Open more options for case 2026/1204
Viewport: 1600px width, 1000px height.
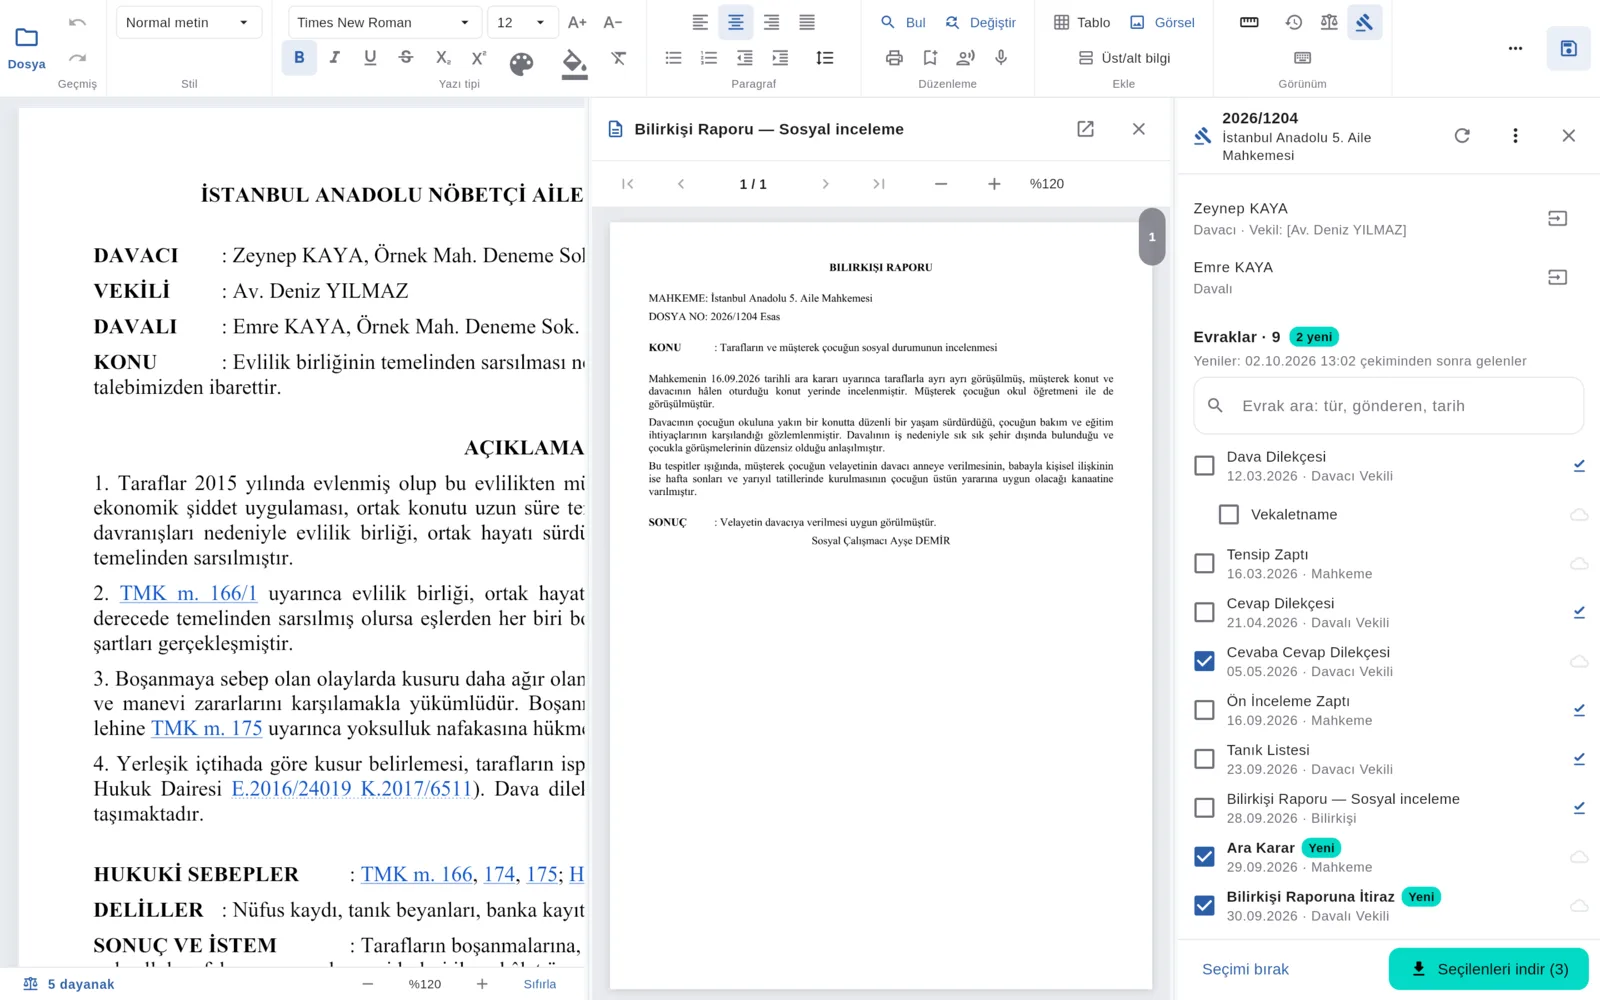click(1515, 136)
